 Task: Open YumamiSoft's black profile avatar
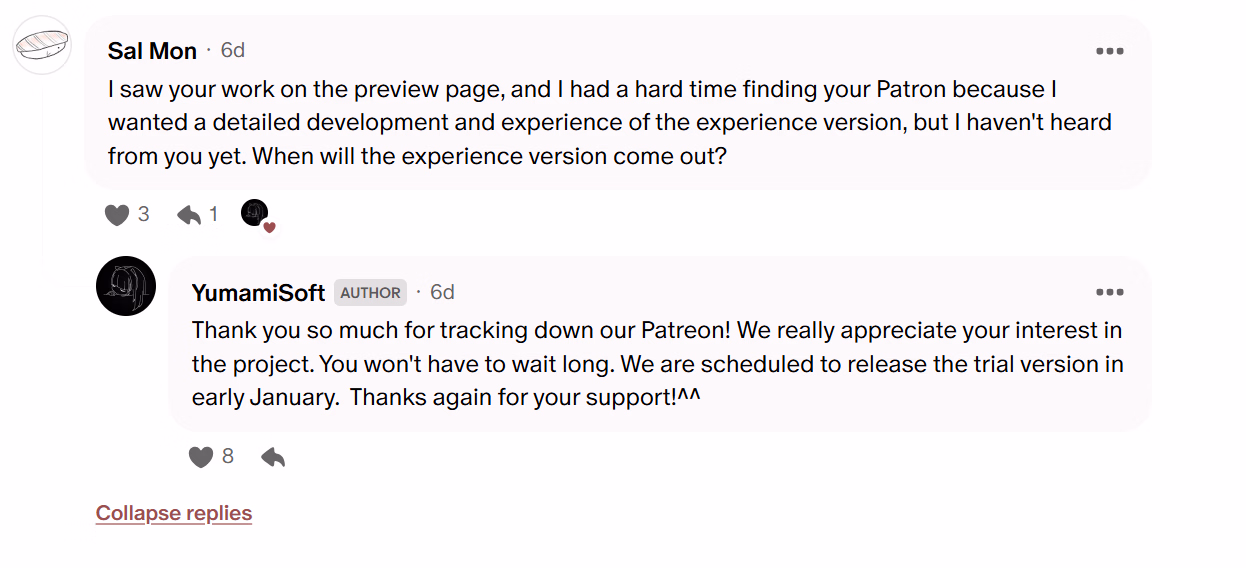[126, 286]
